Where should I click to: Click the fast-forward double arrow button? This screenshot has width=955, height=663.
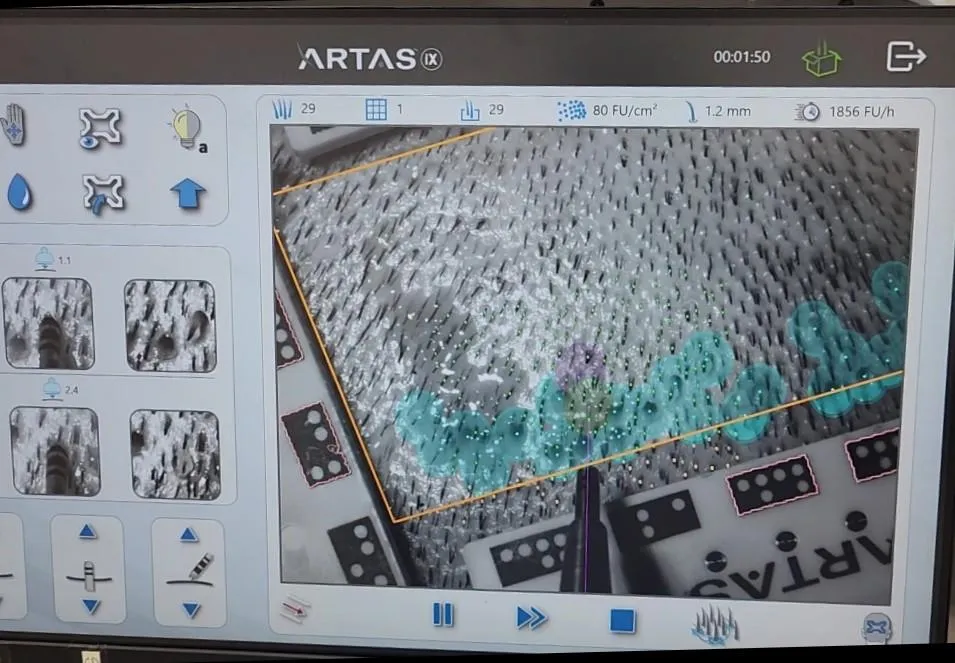point(532,618)
